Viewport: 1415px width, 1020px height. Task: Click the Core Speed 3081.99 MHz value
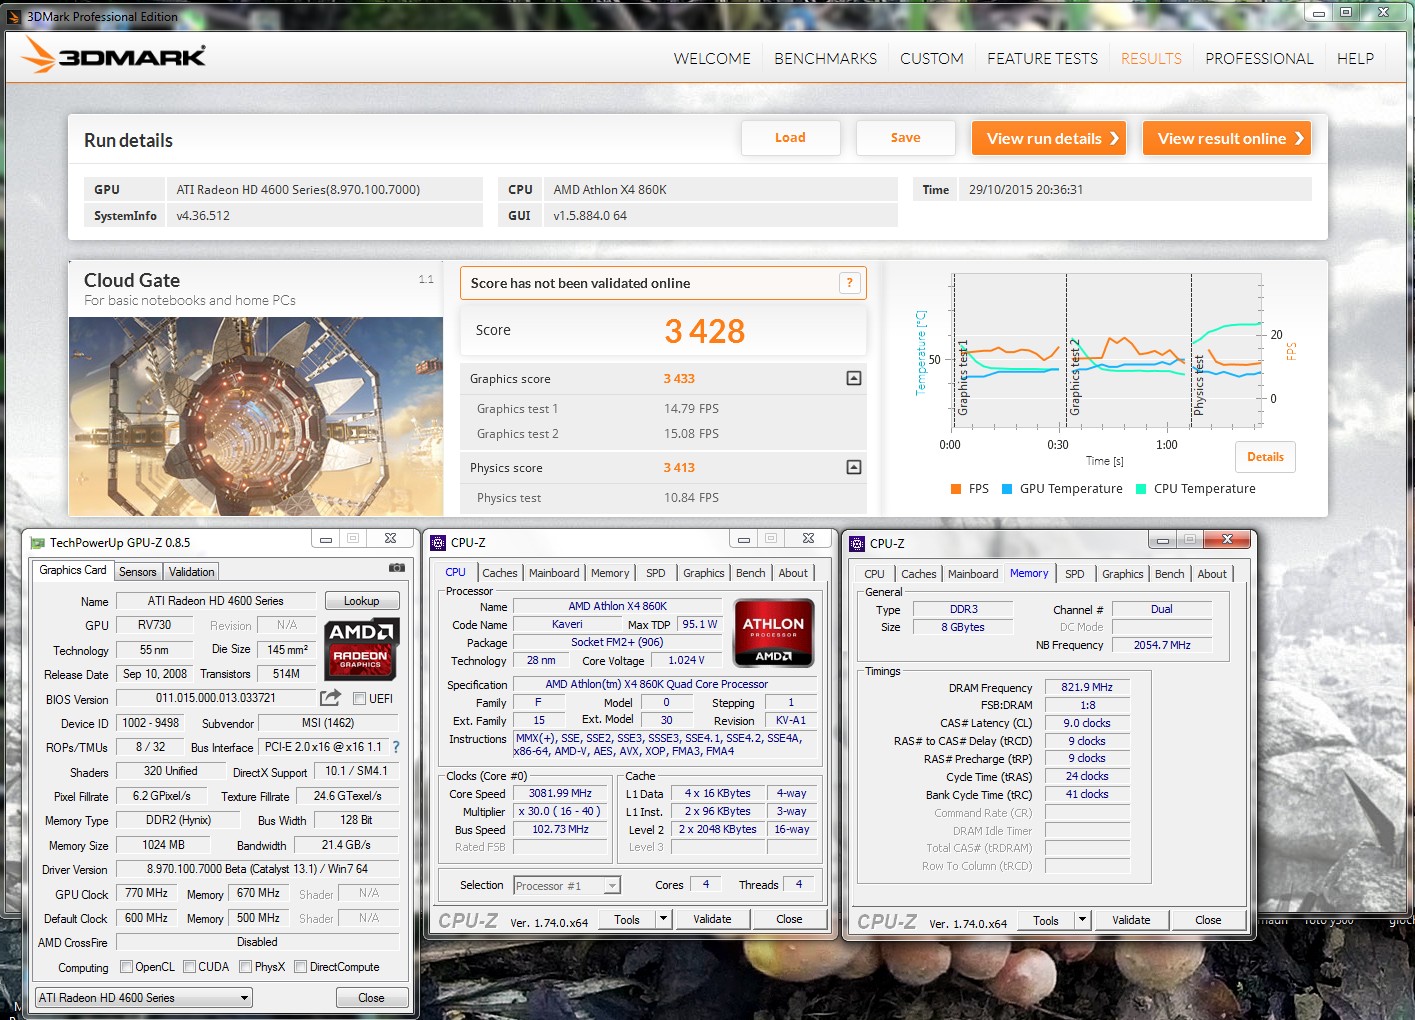tap(560, 794)
